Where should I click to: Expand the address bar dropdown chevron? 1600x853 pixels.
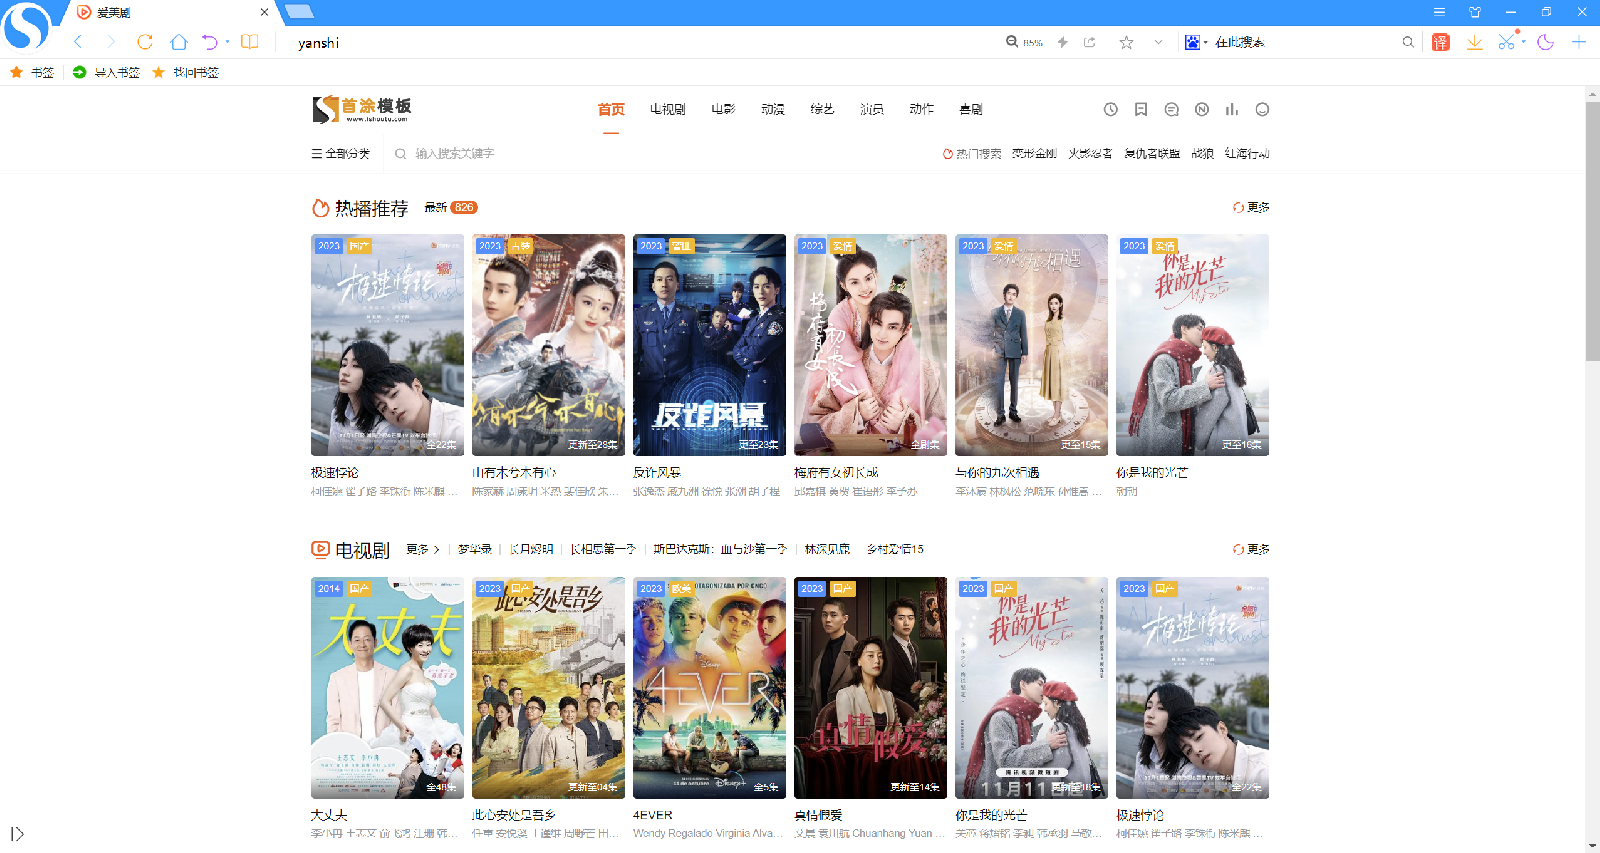(1158, 42)
